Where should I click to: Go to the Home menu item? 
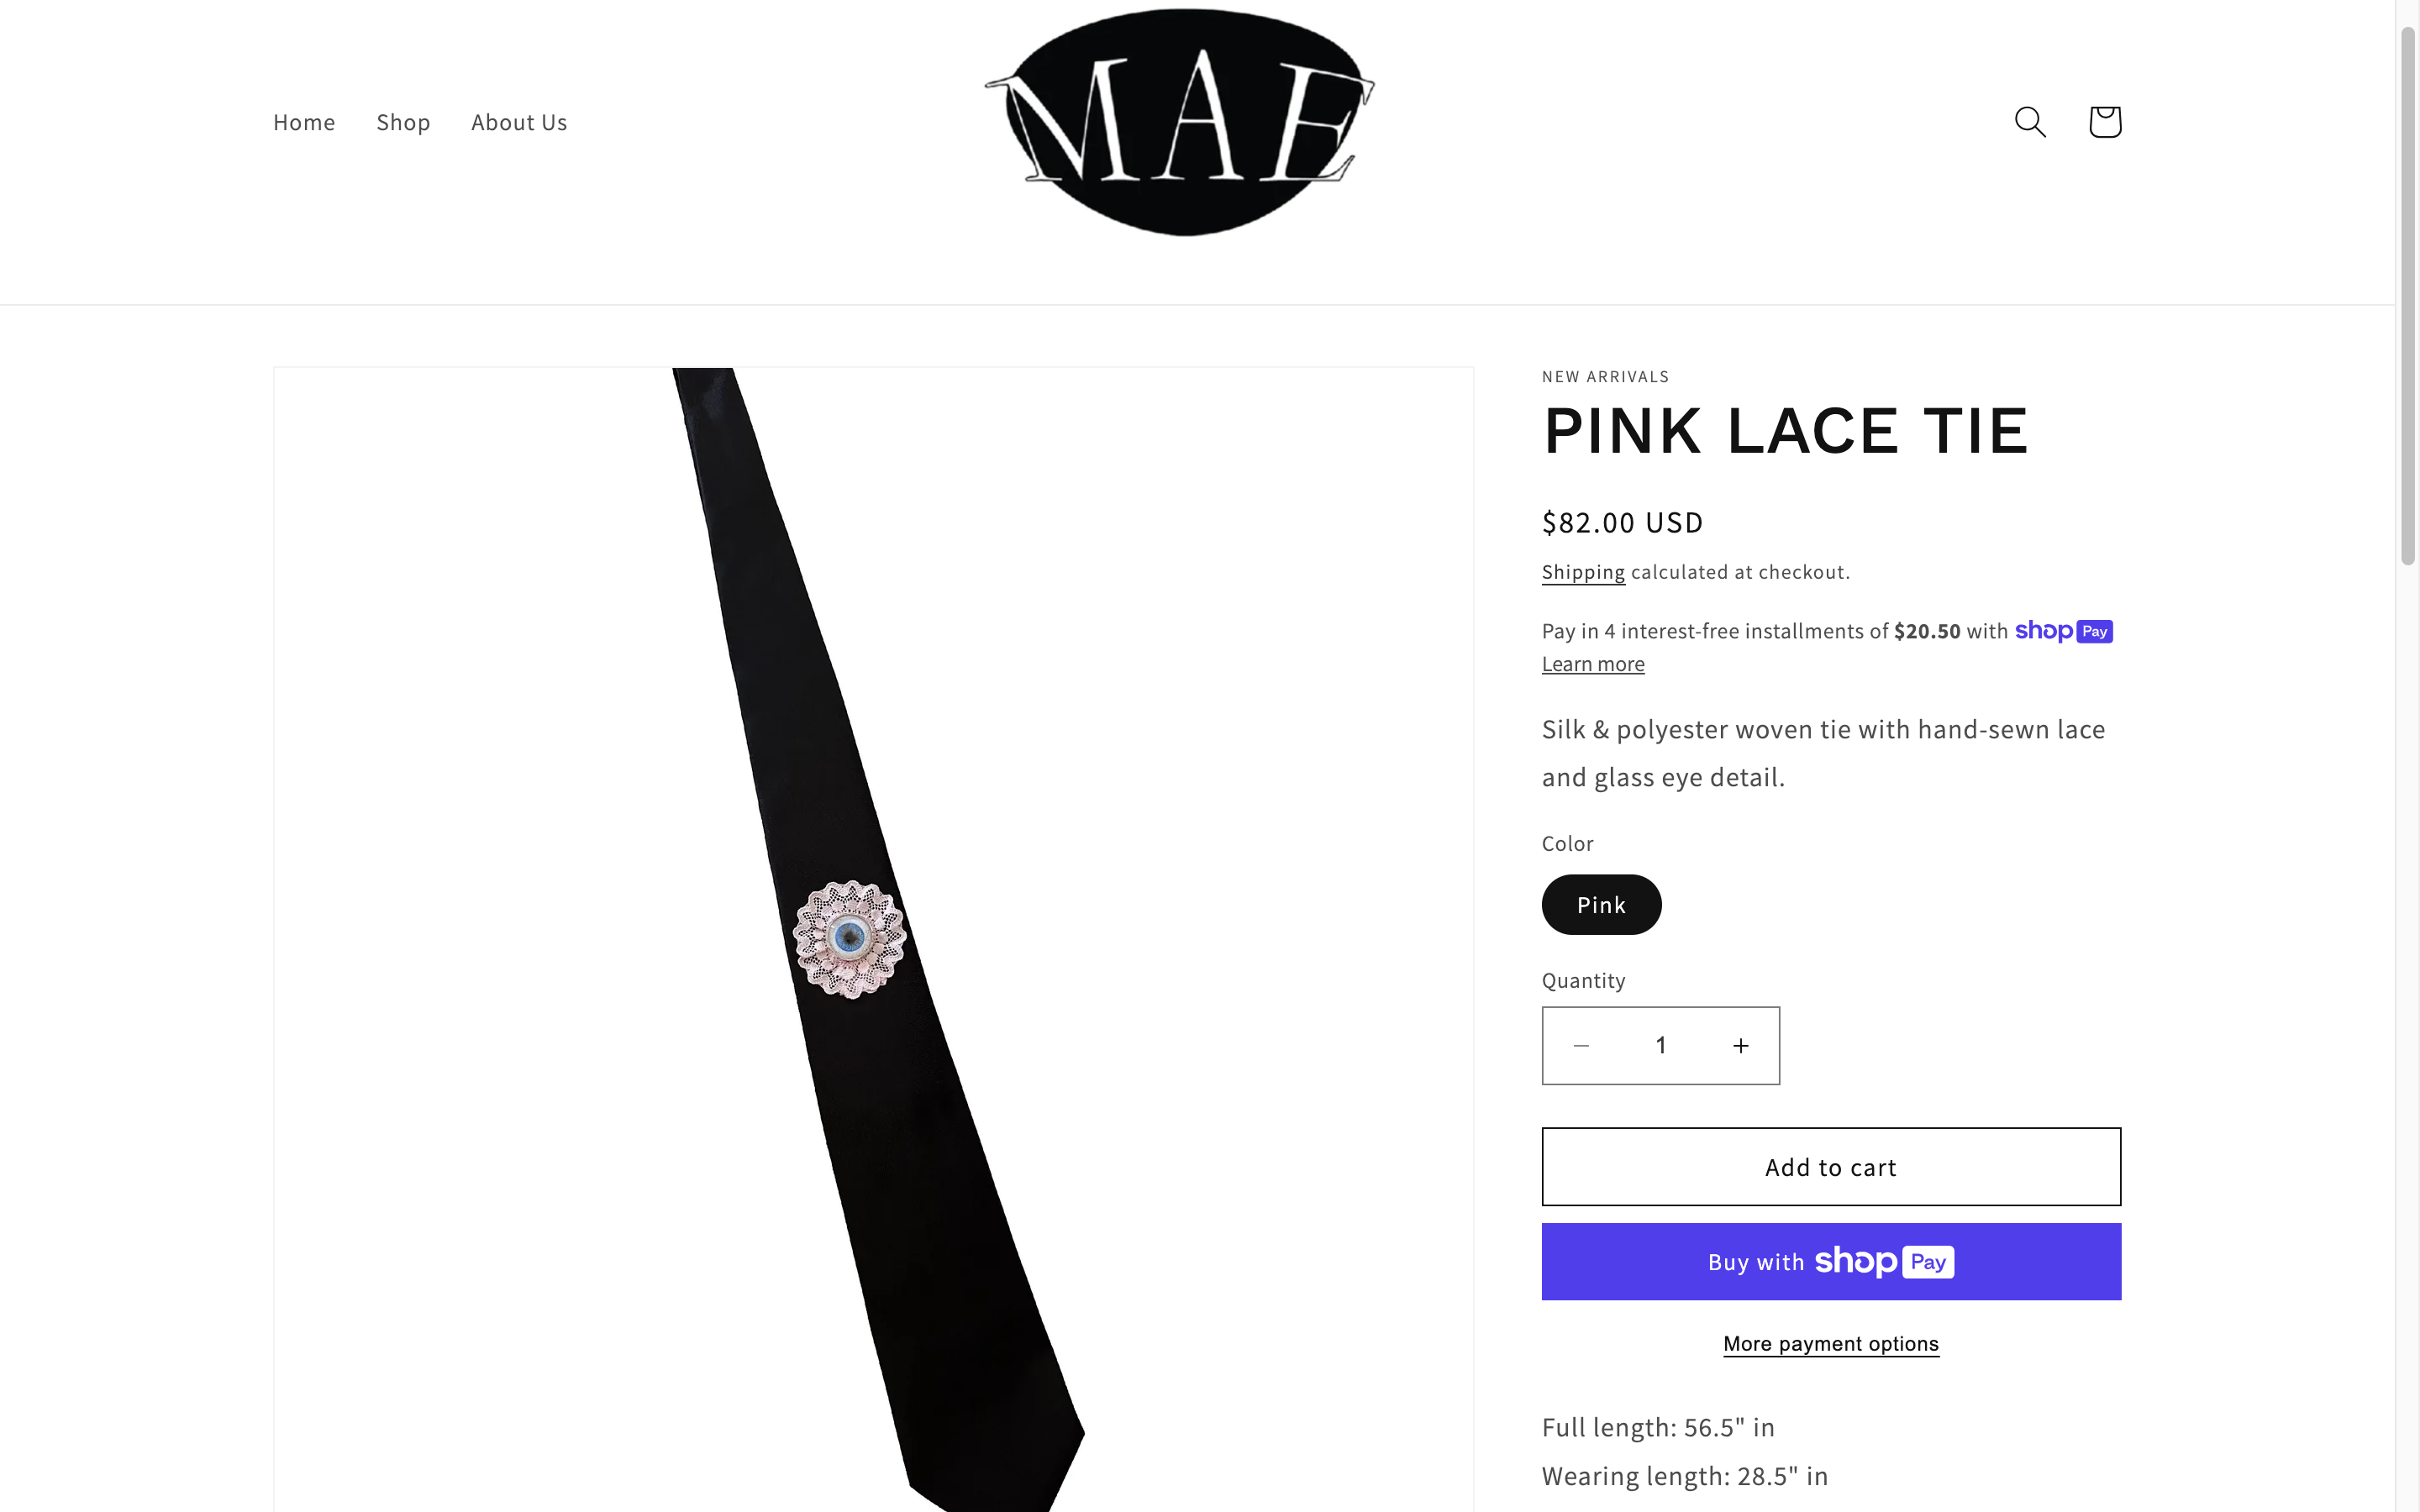coord(304,122)
